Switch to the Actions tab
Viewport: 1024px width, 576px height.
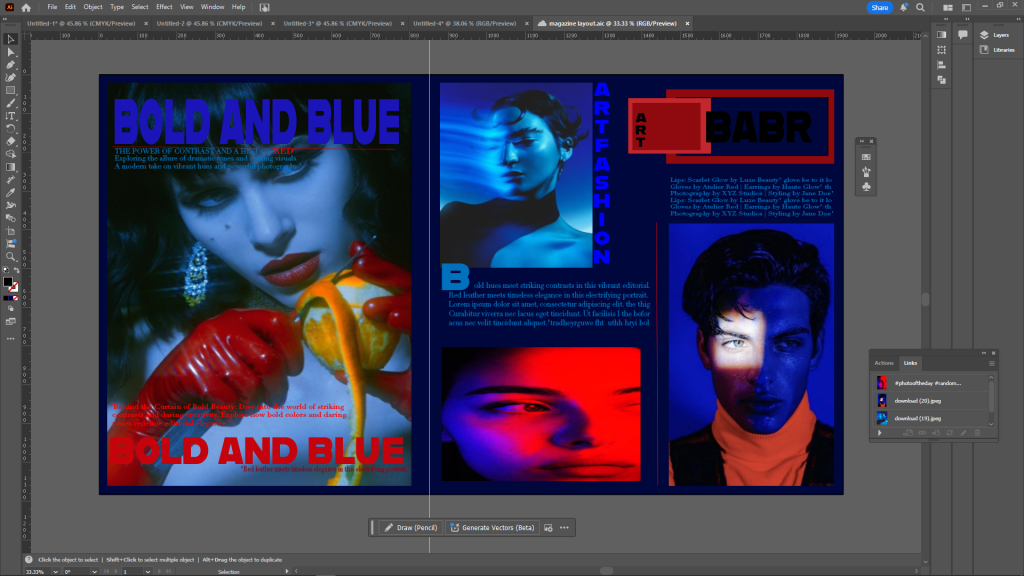point(884,363)
